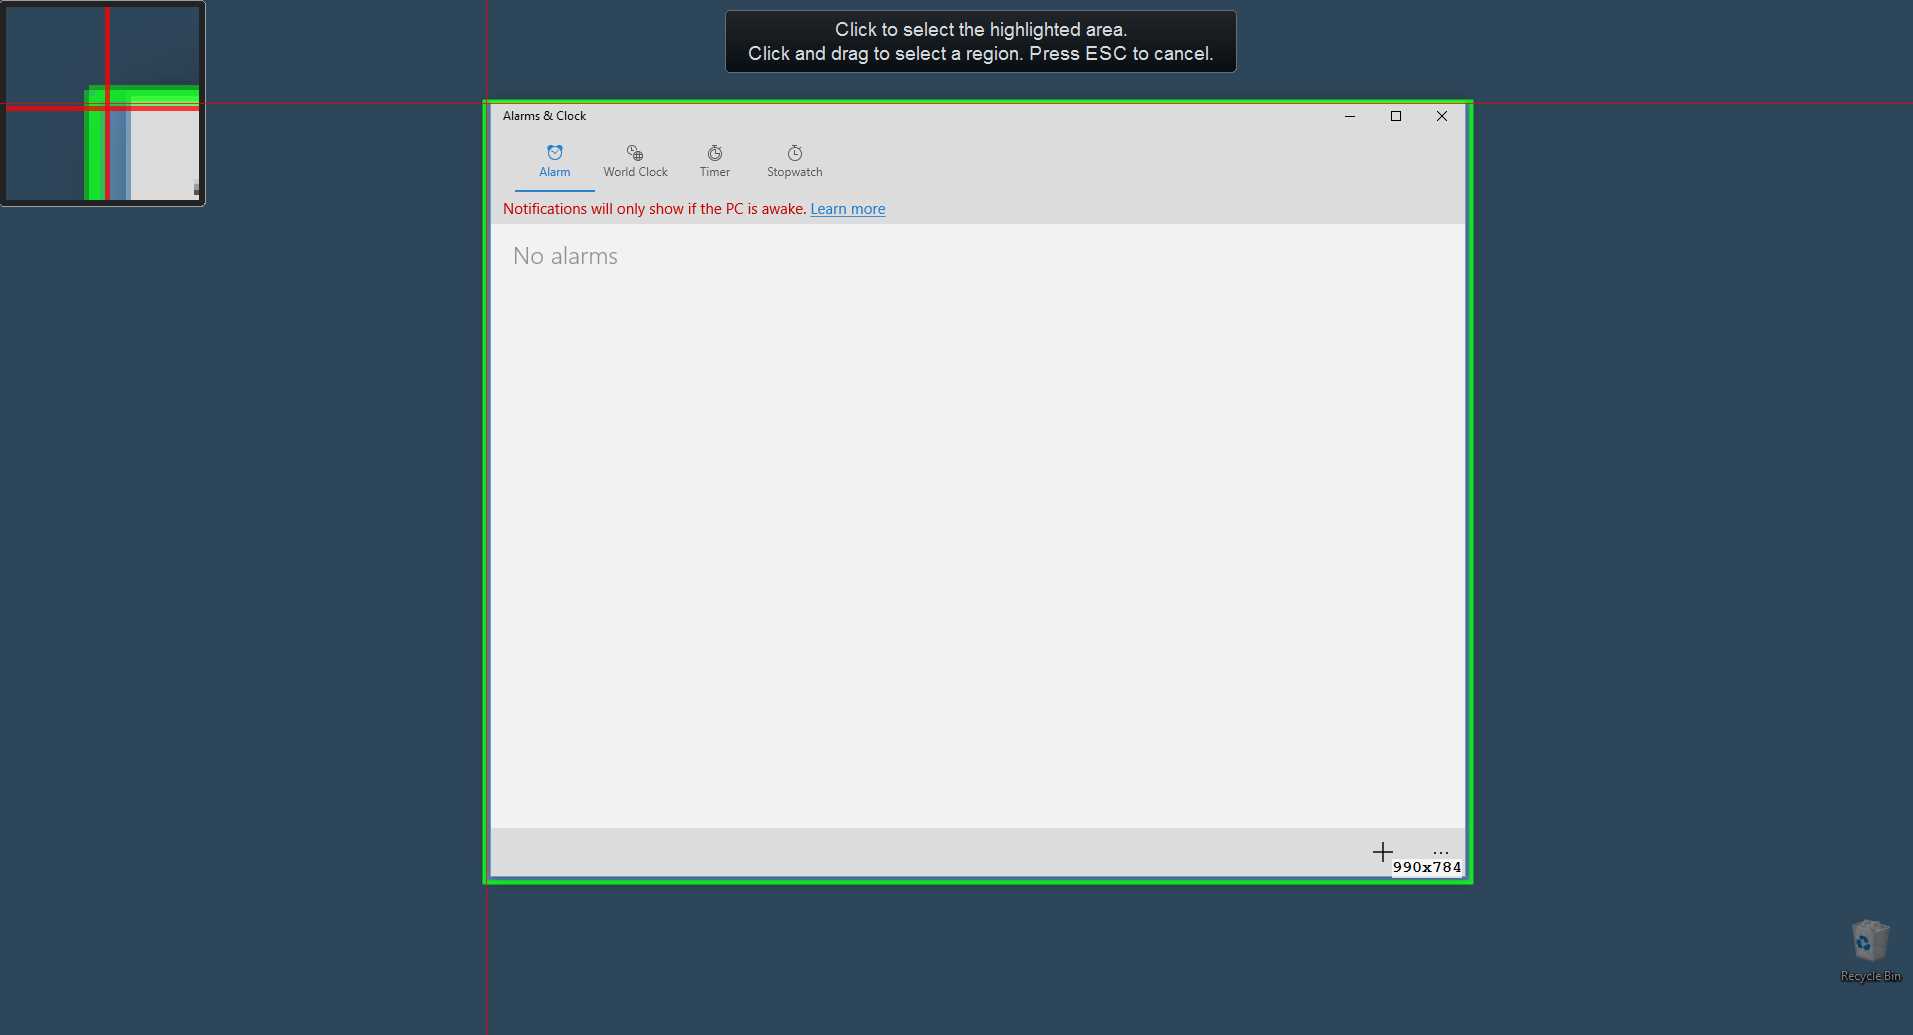This screenshot has width=1913, height=1035.
Task: Open the World Clock globe icon
Action: 634,152
